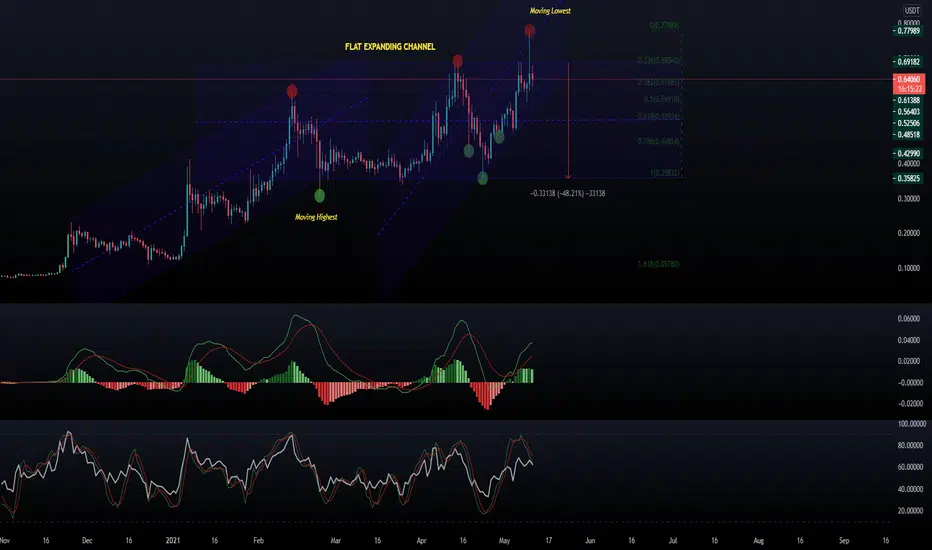Select the red current price label 0.64060
The image size is (932, 550).
pos(908,79)
